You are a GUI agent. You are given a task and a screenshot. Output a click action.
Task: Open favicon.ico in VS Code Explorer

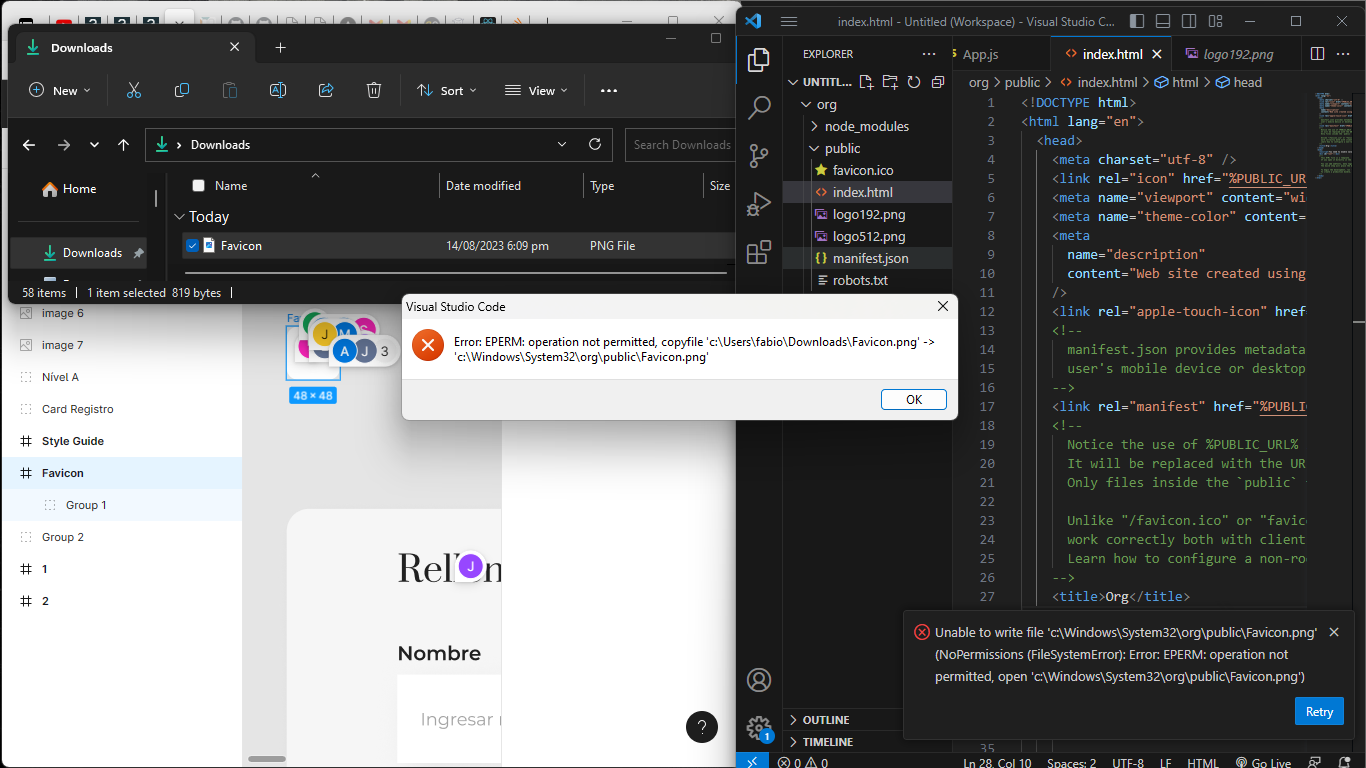tap(868, 170)
